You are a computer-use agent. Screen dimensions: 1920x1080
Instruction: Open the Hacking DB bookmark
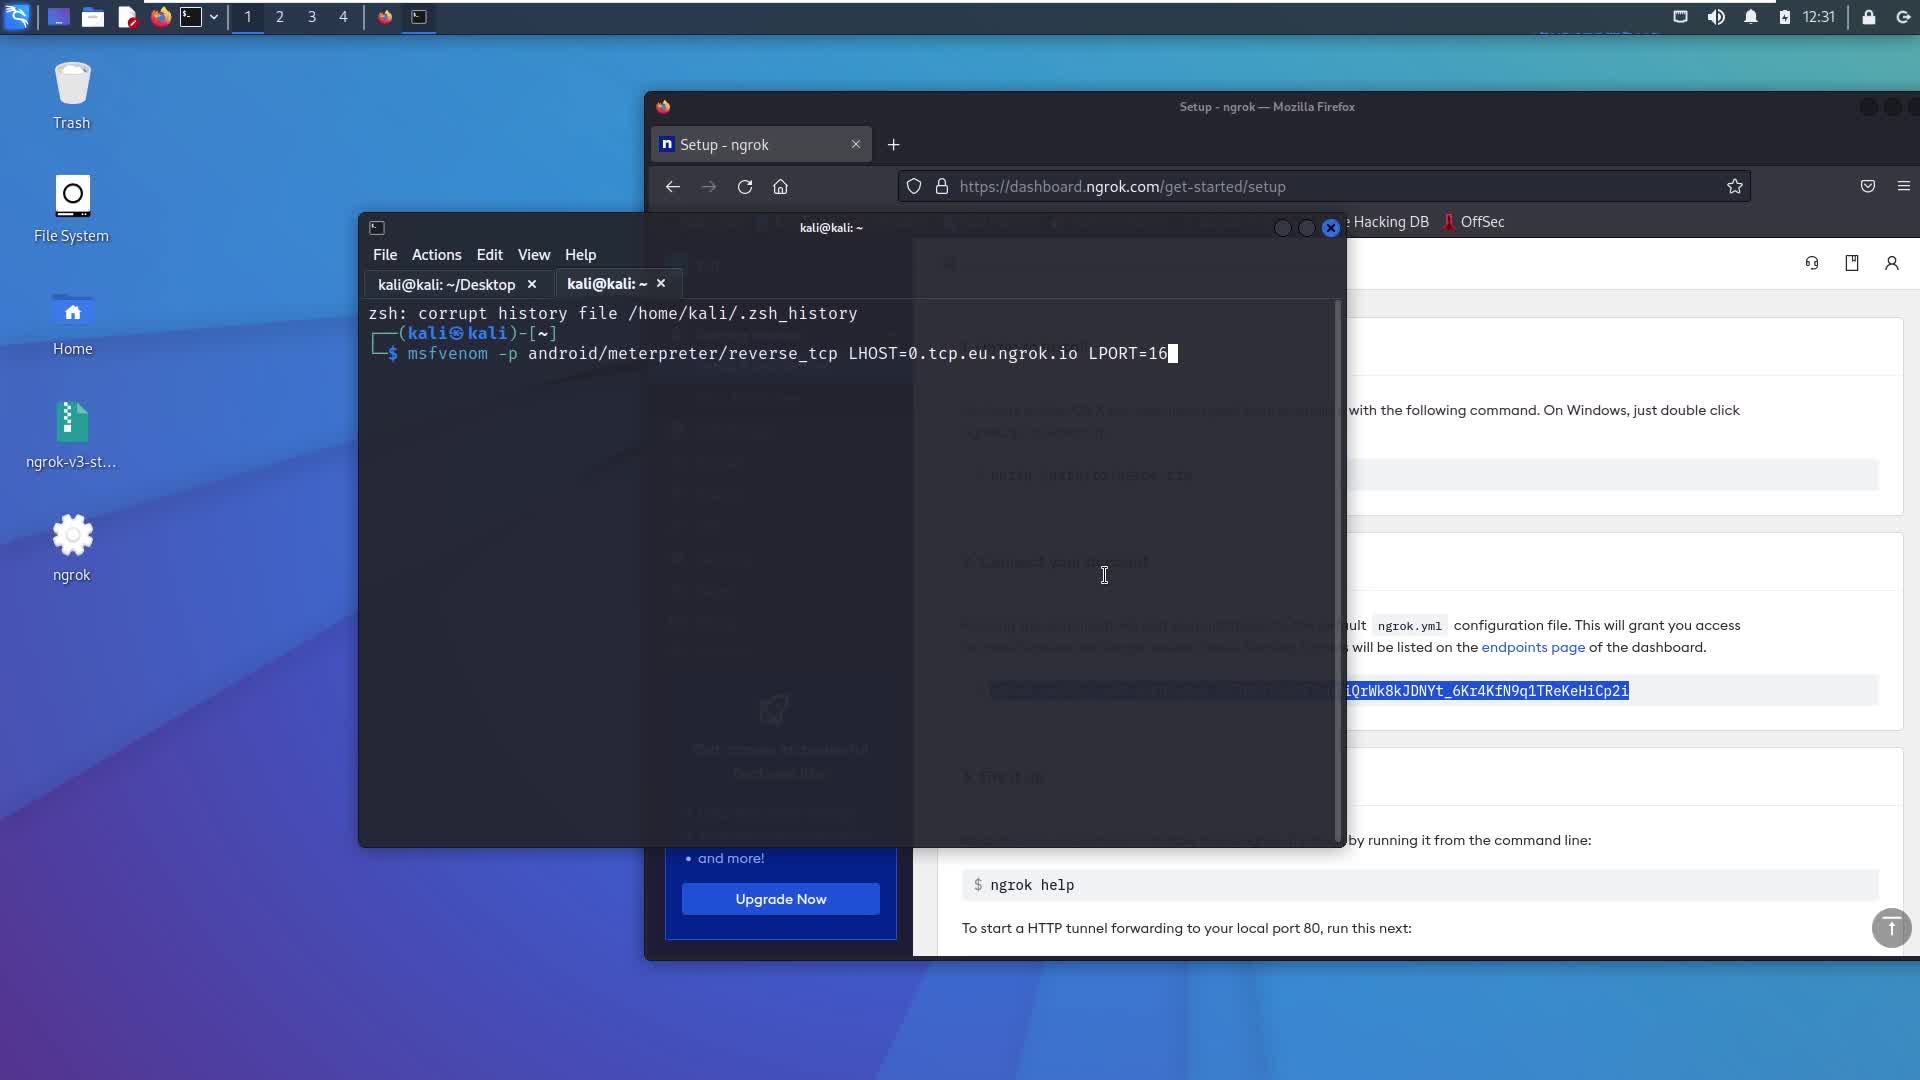click(1389, 222)
